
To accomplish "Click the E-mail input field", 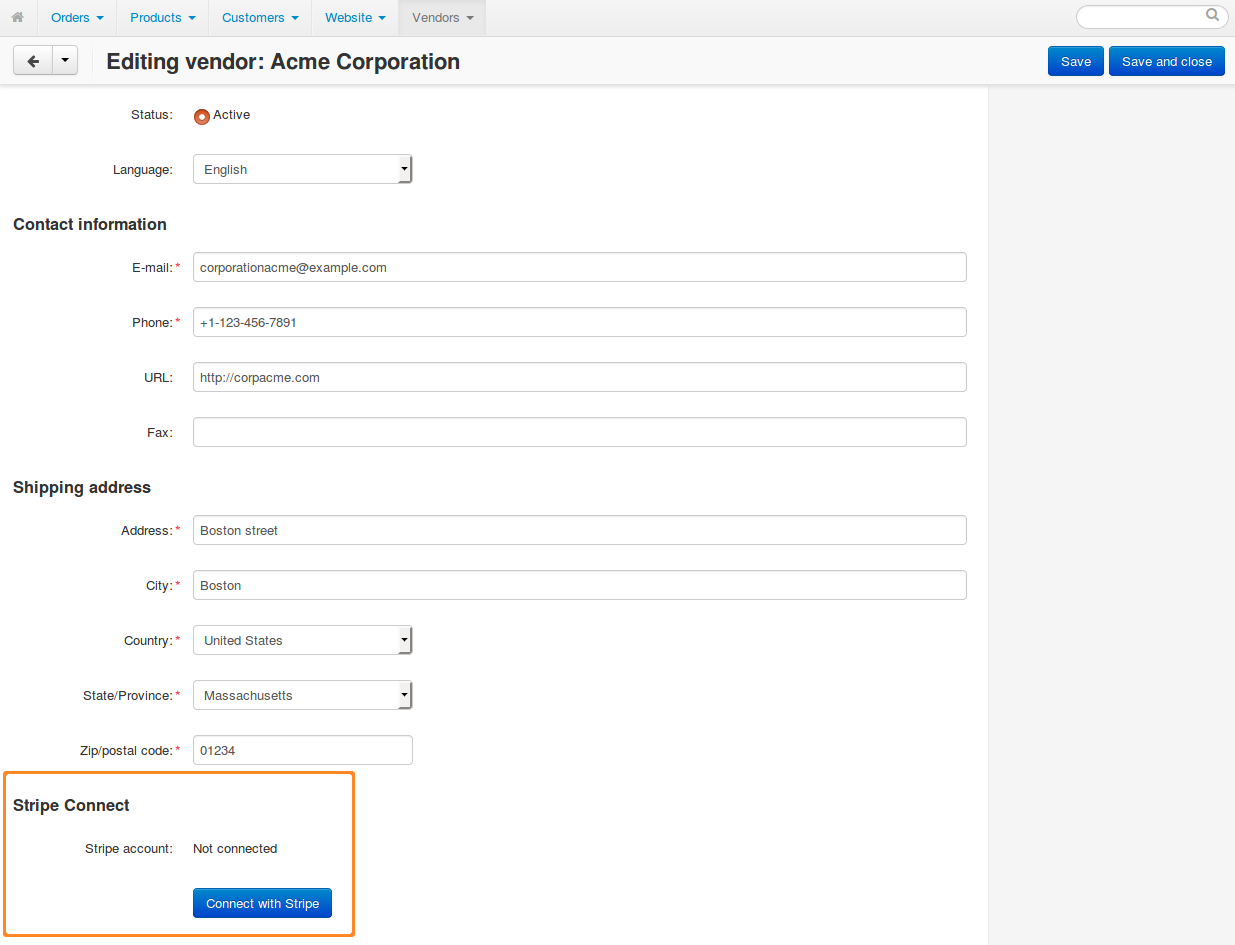I will [580, 267].
